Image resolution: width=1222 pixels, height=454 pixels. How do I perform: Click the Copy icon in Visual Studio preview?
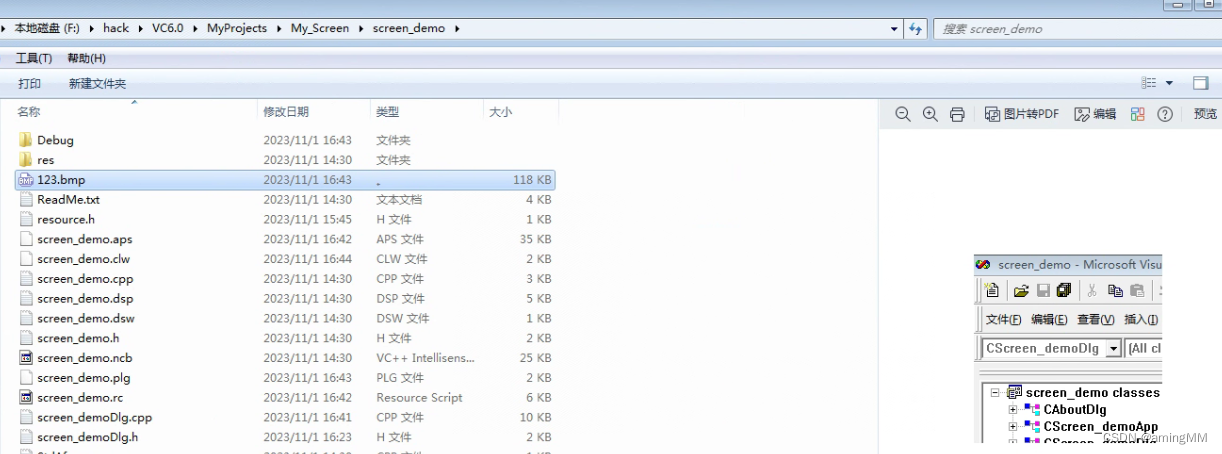[1115, 291]
